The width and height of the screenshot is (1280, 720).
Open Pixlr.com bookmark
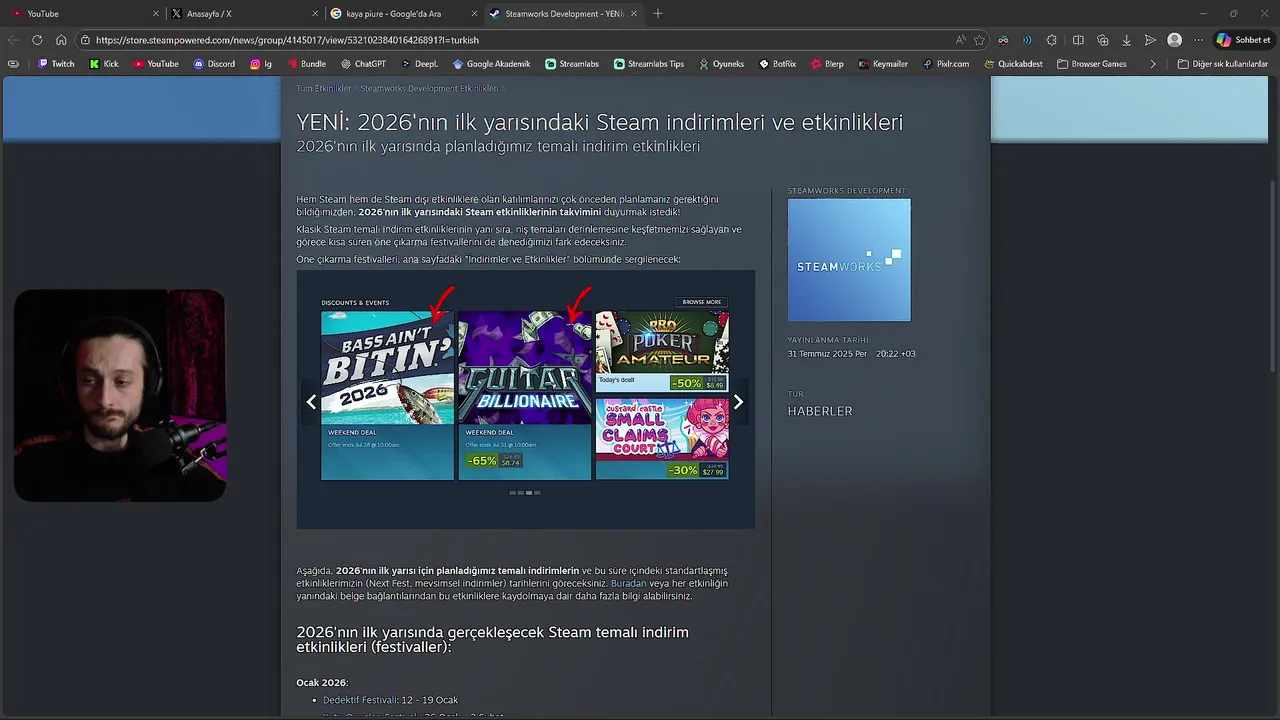(x=946, y=64)
